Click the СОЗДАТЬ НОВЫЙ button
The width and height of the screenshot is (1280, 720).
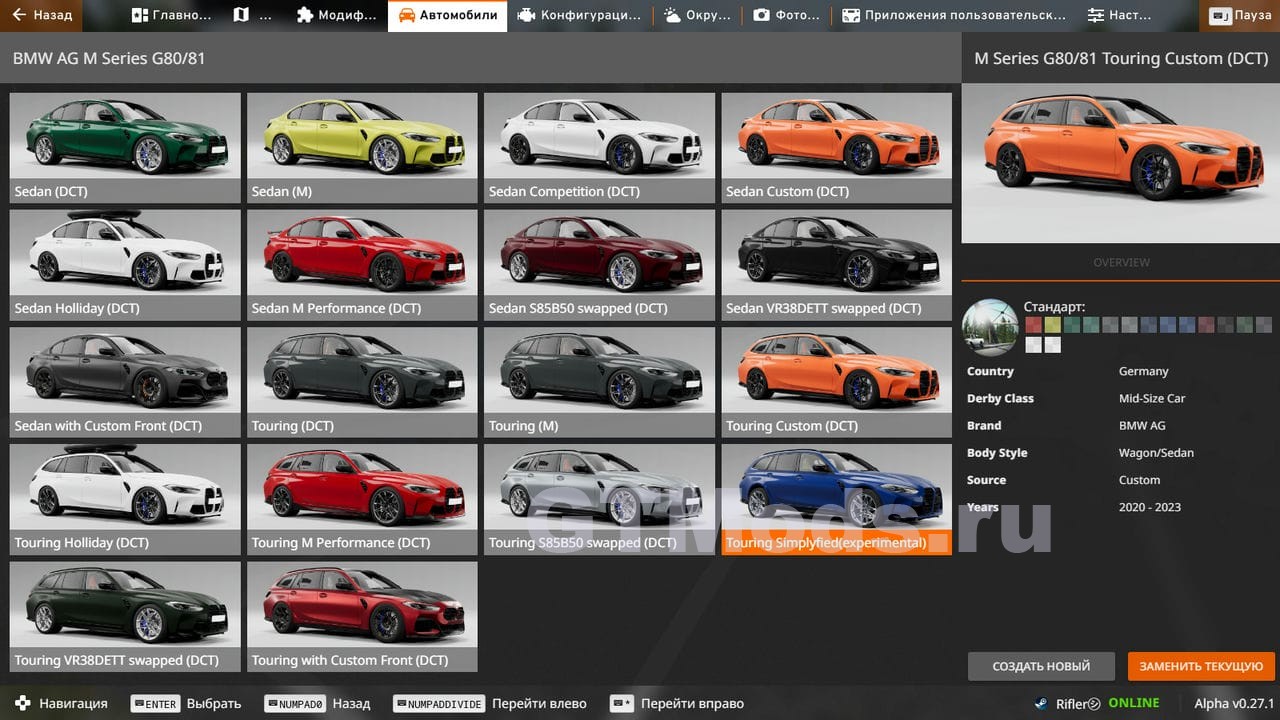[x=1041, y=666]
